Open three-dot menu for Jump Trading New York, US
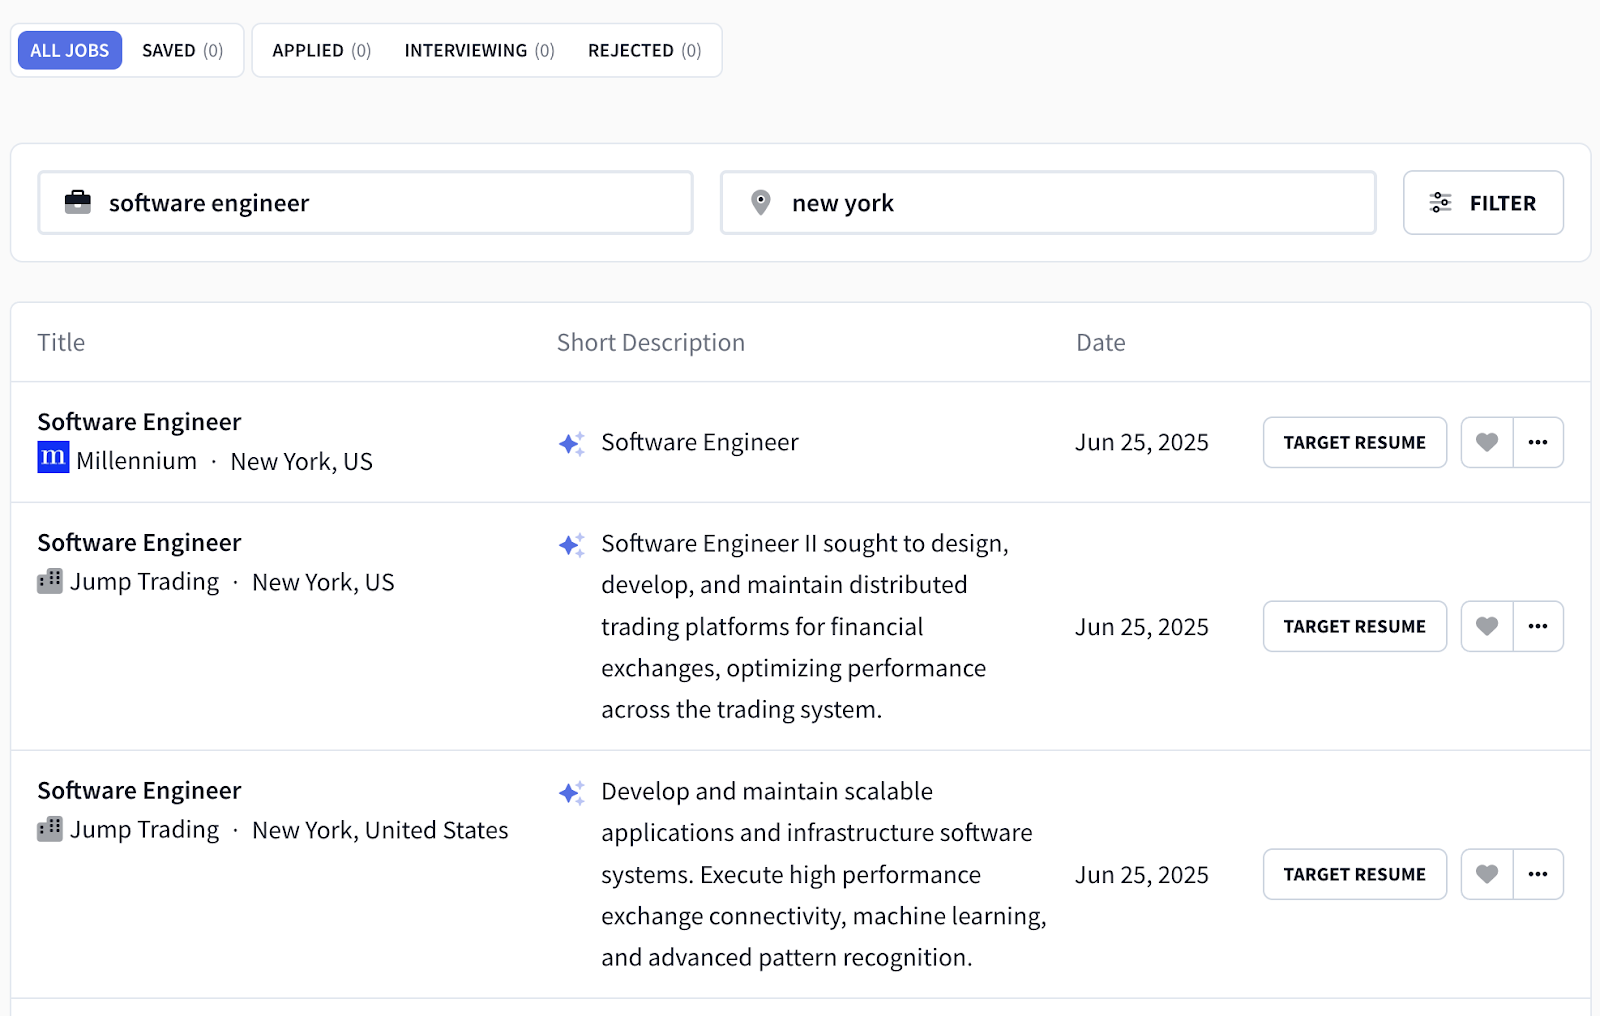This screenshot has width=1600, height=1016. 1538,626
